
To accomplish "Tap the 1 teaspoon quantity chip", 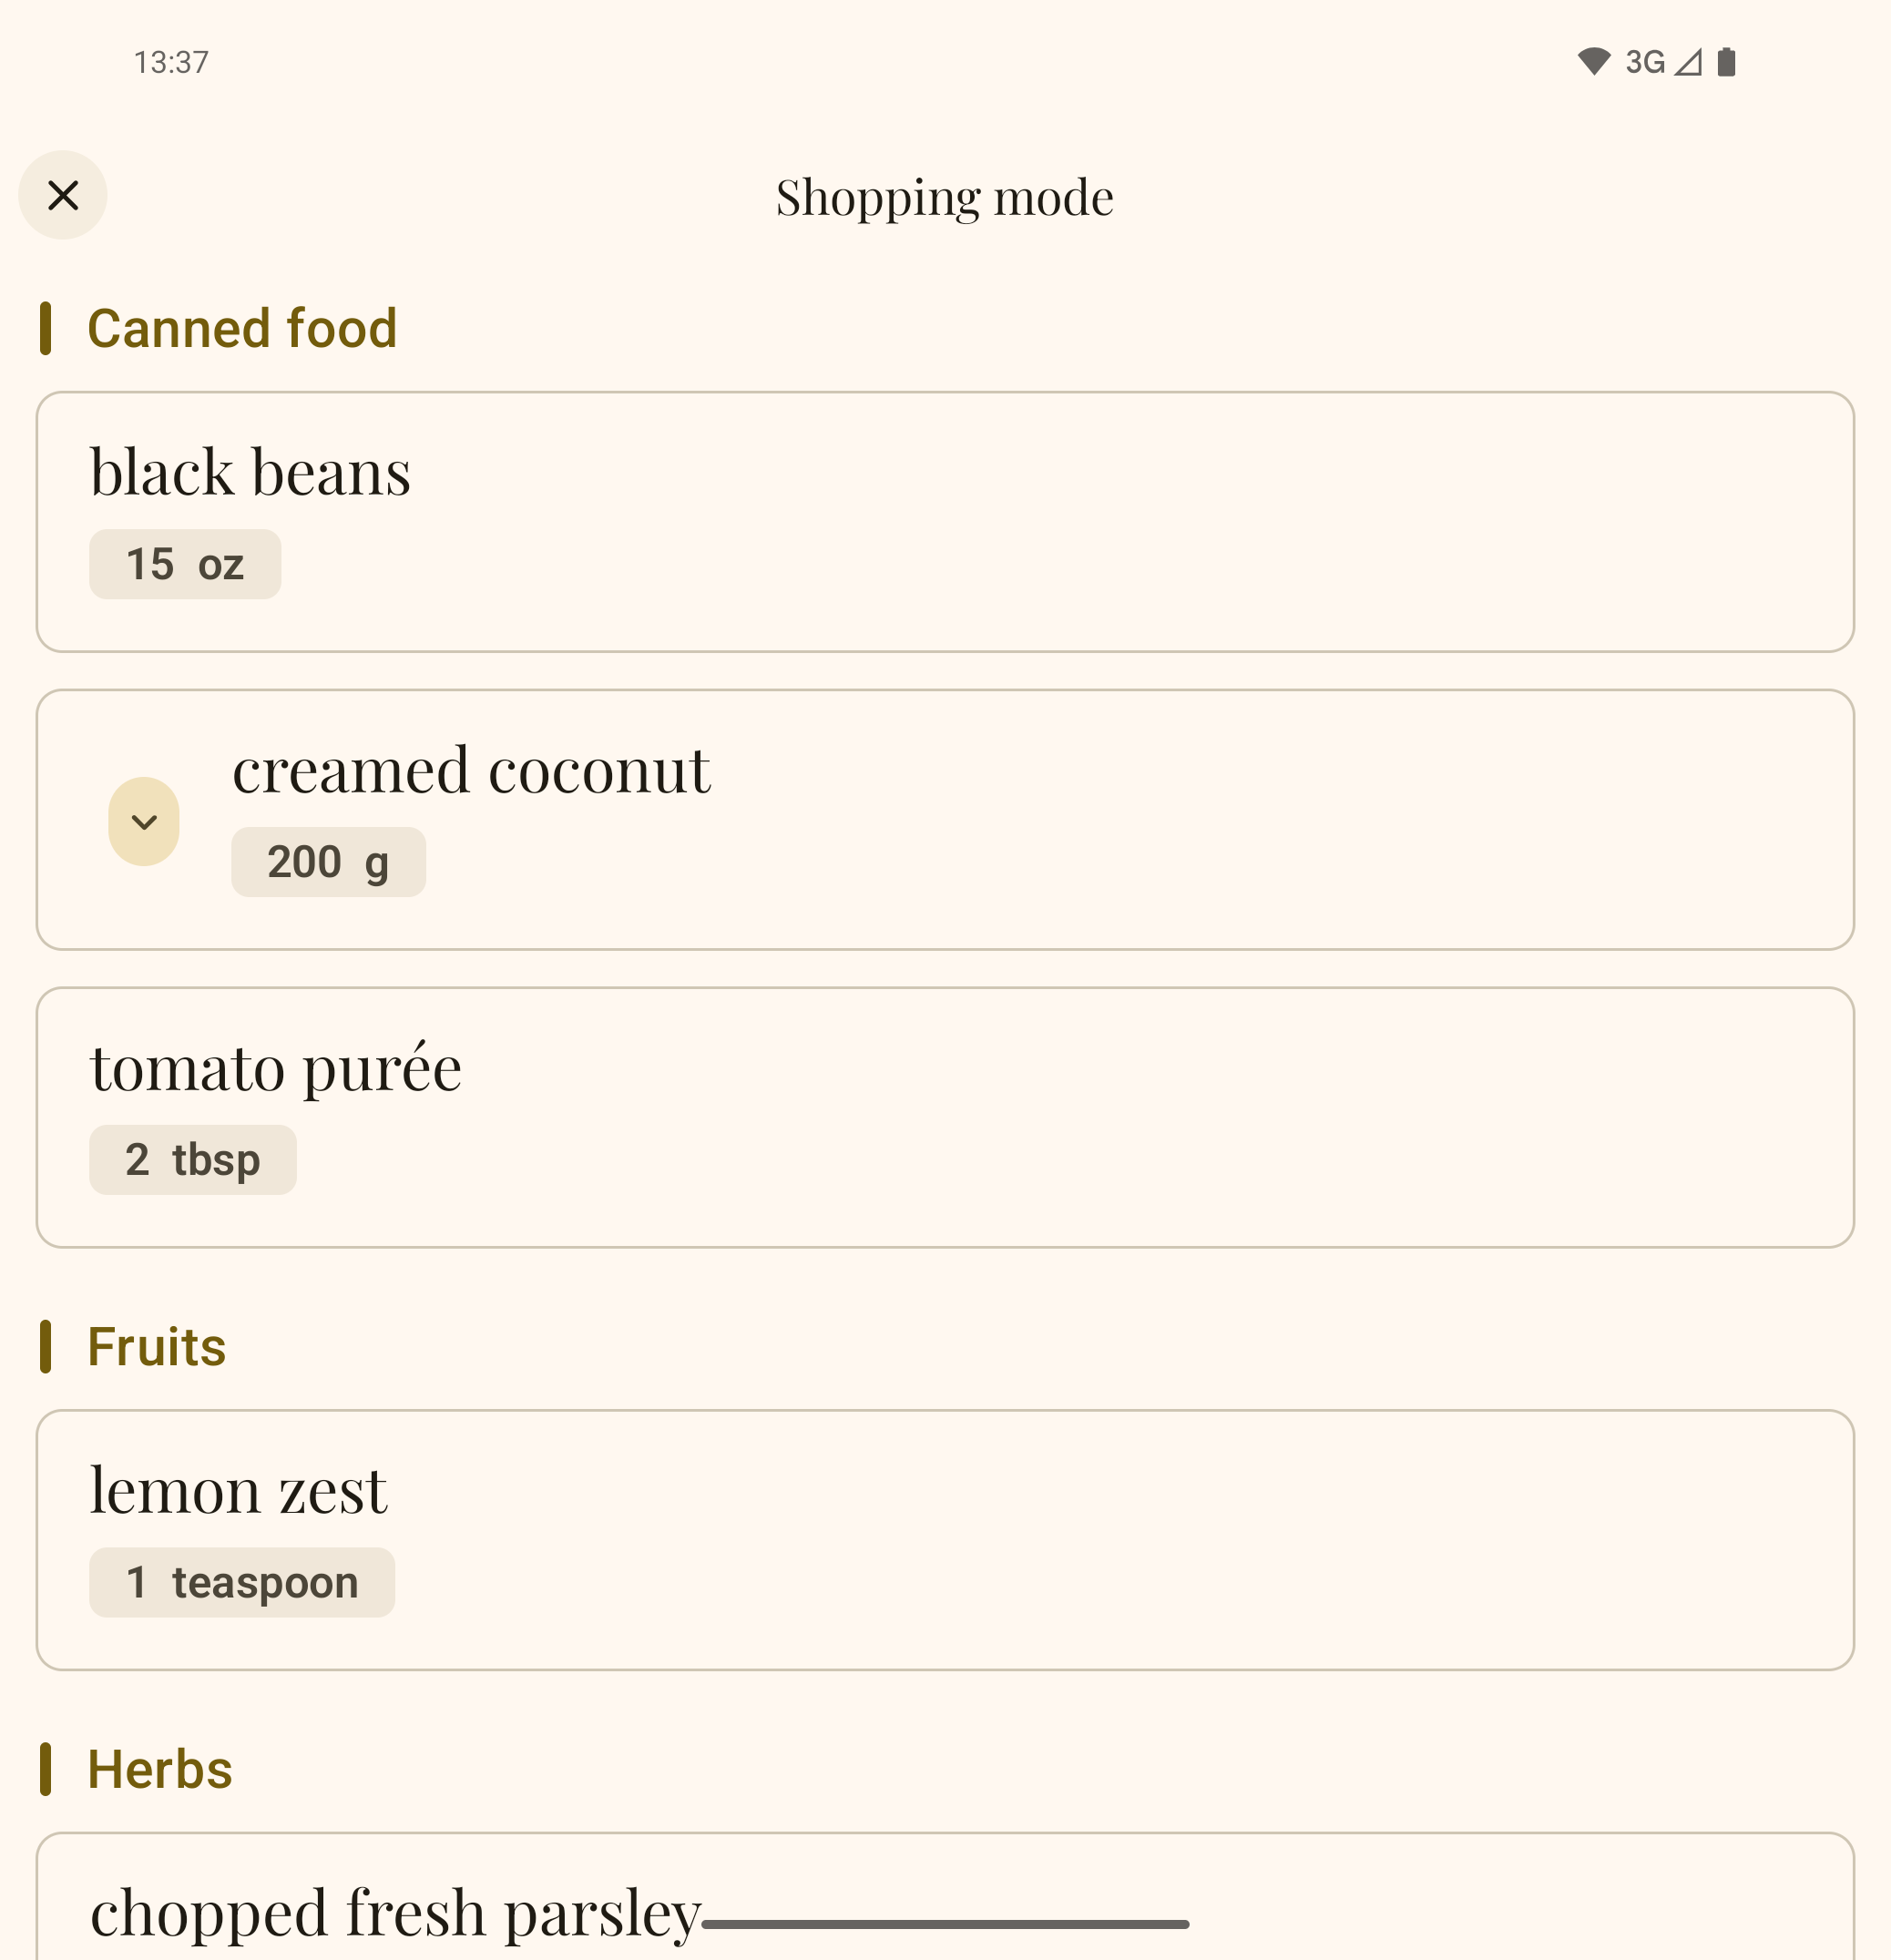I will coord(242,1583).
